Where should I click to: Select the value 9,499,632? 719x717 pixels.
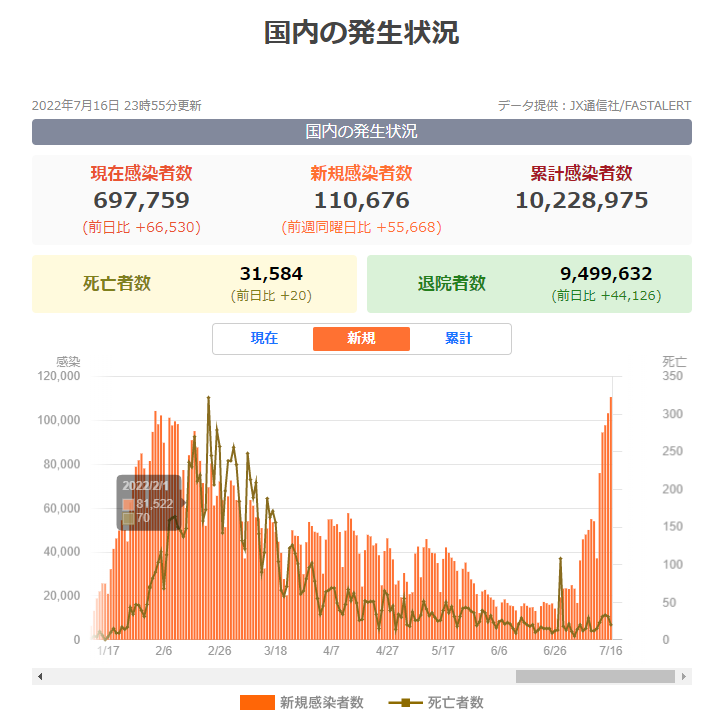606,274
